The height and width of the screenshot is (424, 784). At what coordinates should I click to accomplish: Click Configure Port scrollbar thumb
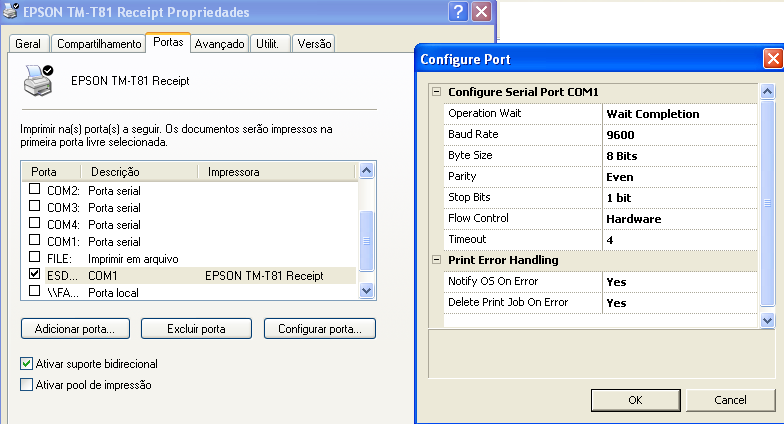tap(768, 203)
